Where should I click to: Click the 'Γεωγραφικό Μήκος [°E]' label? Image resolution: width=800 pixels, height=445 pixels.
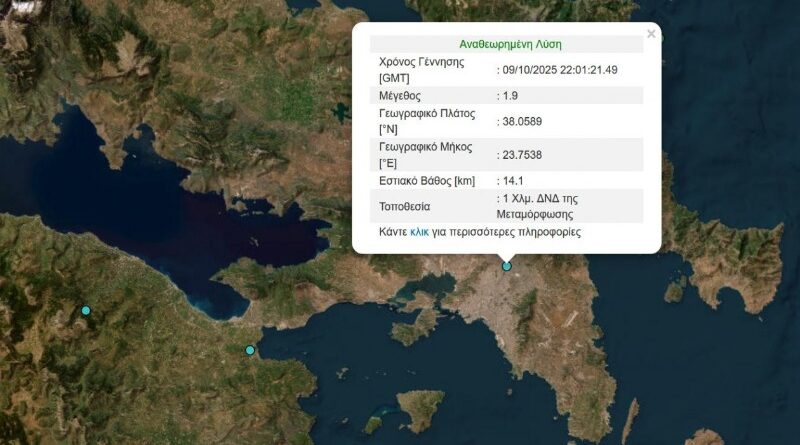pos(425,155)
